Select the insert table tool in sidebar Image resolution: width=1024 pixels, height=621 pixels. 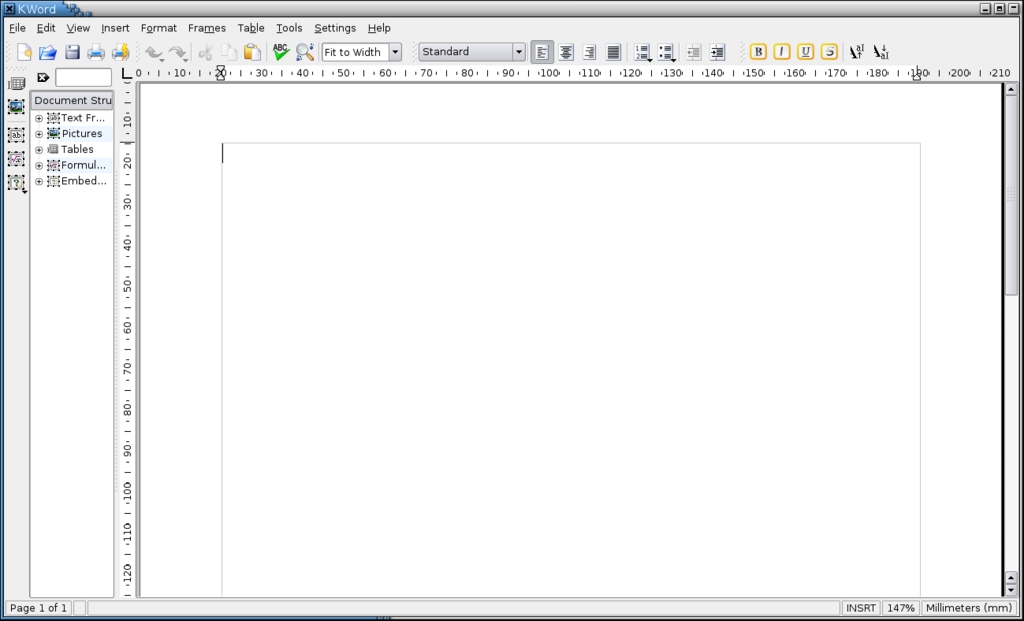(x=17, y=84)
